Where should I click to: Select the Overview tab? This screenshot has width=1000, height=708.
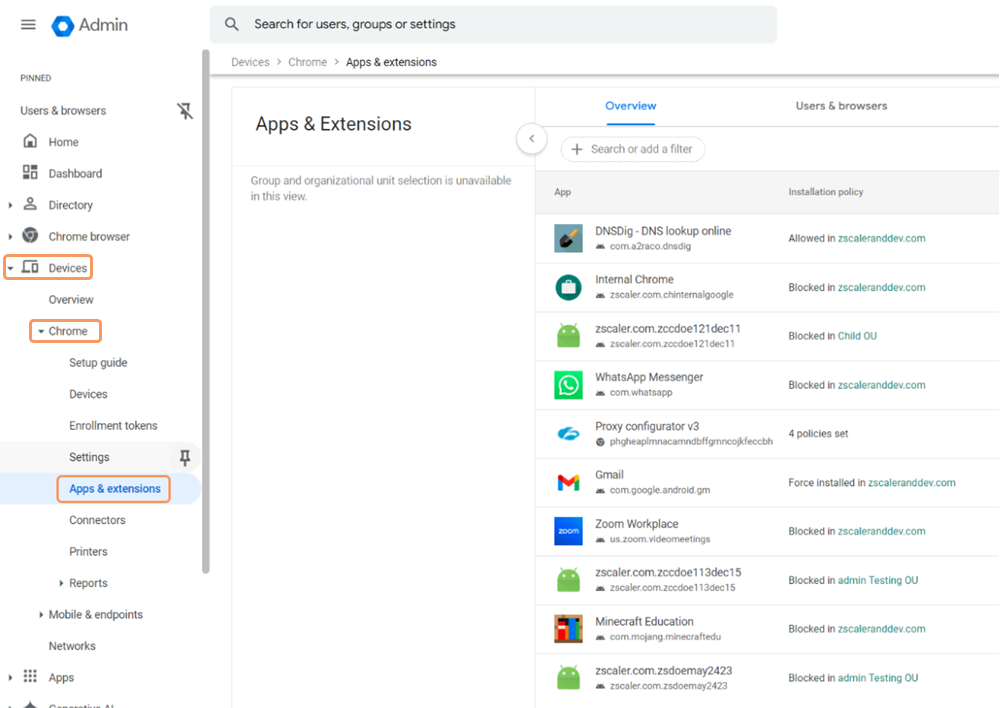(x=630, y=106)
